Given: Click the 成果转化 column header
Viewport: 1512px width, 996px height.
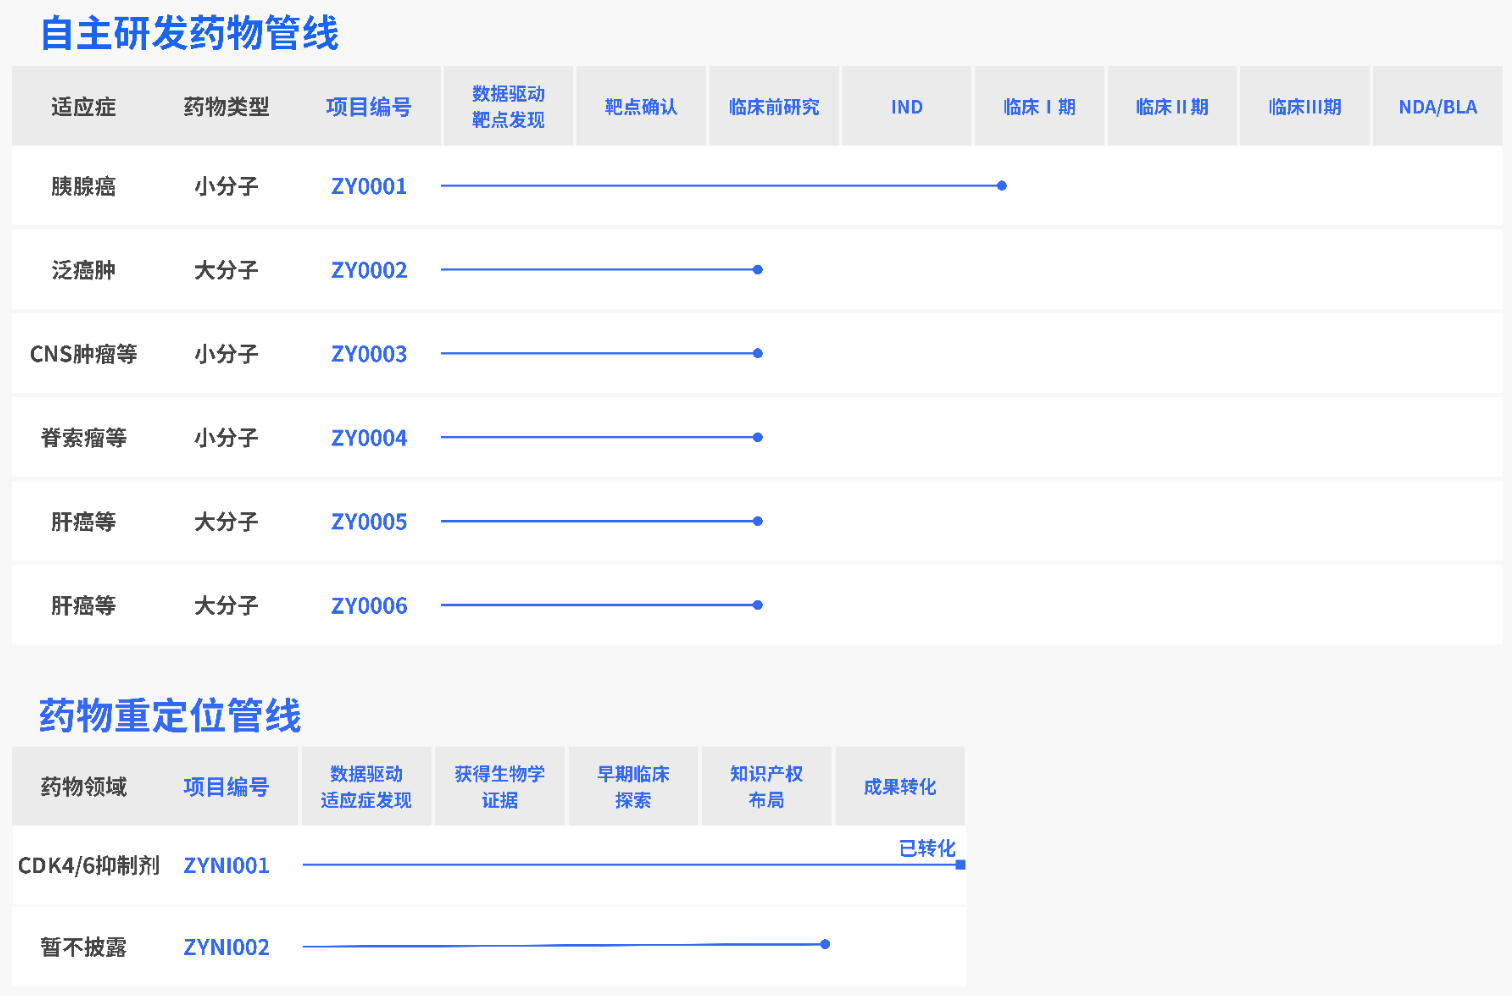Looking at the screenshot, I should [x=899, y=787].
